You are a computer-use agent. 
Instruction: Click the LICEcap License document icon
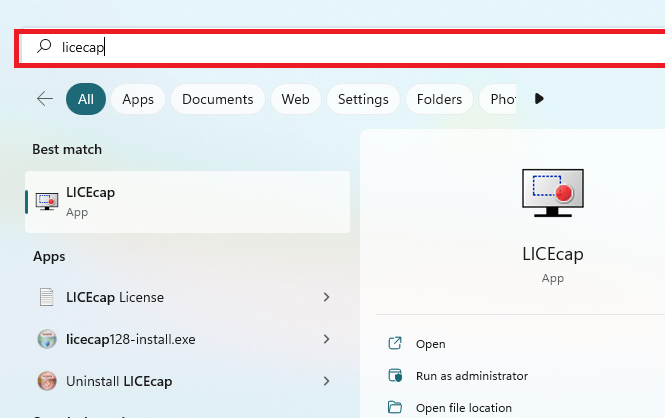coord(47,297)
